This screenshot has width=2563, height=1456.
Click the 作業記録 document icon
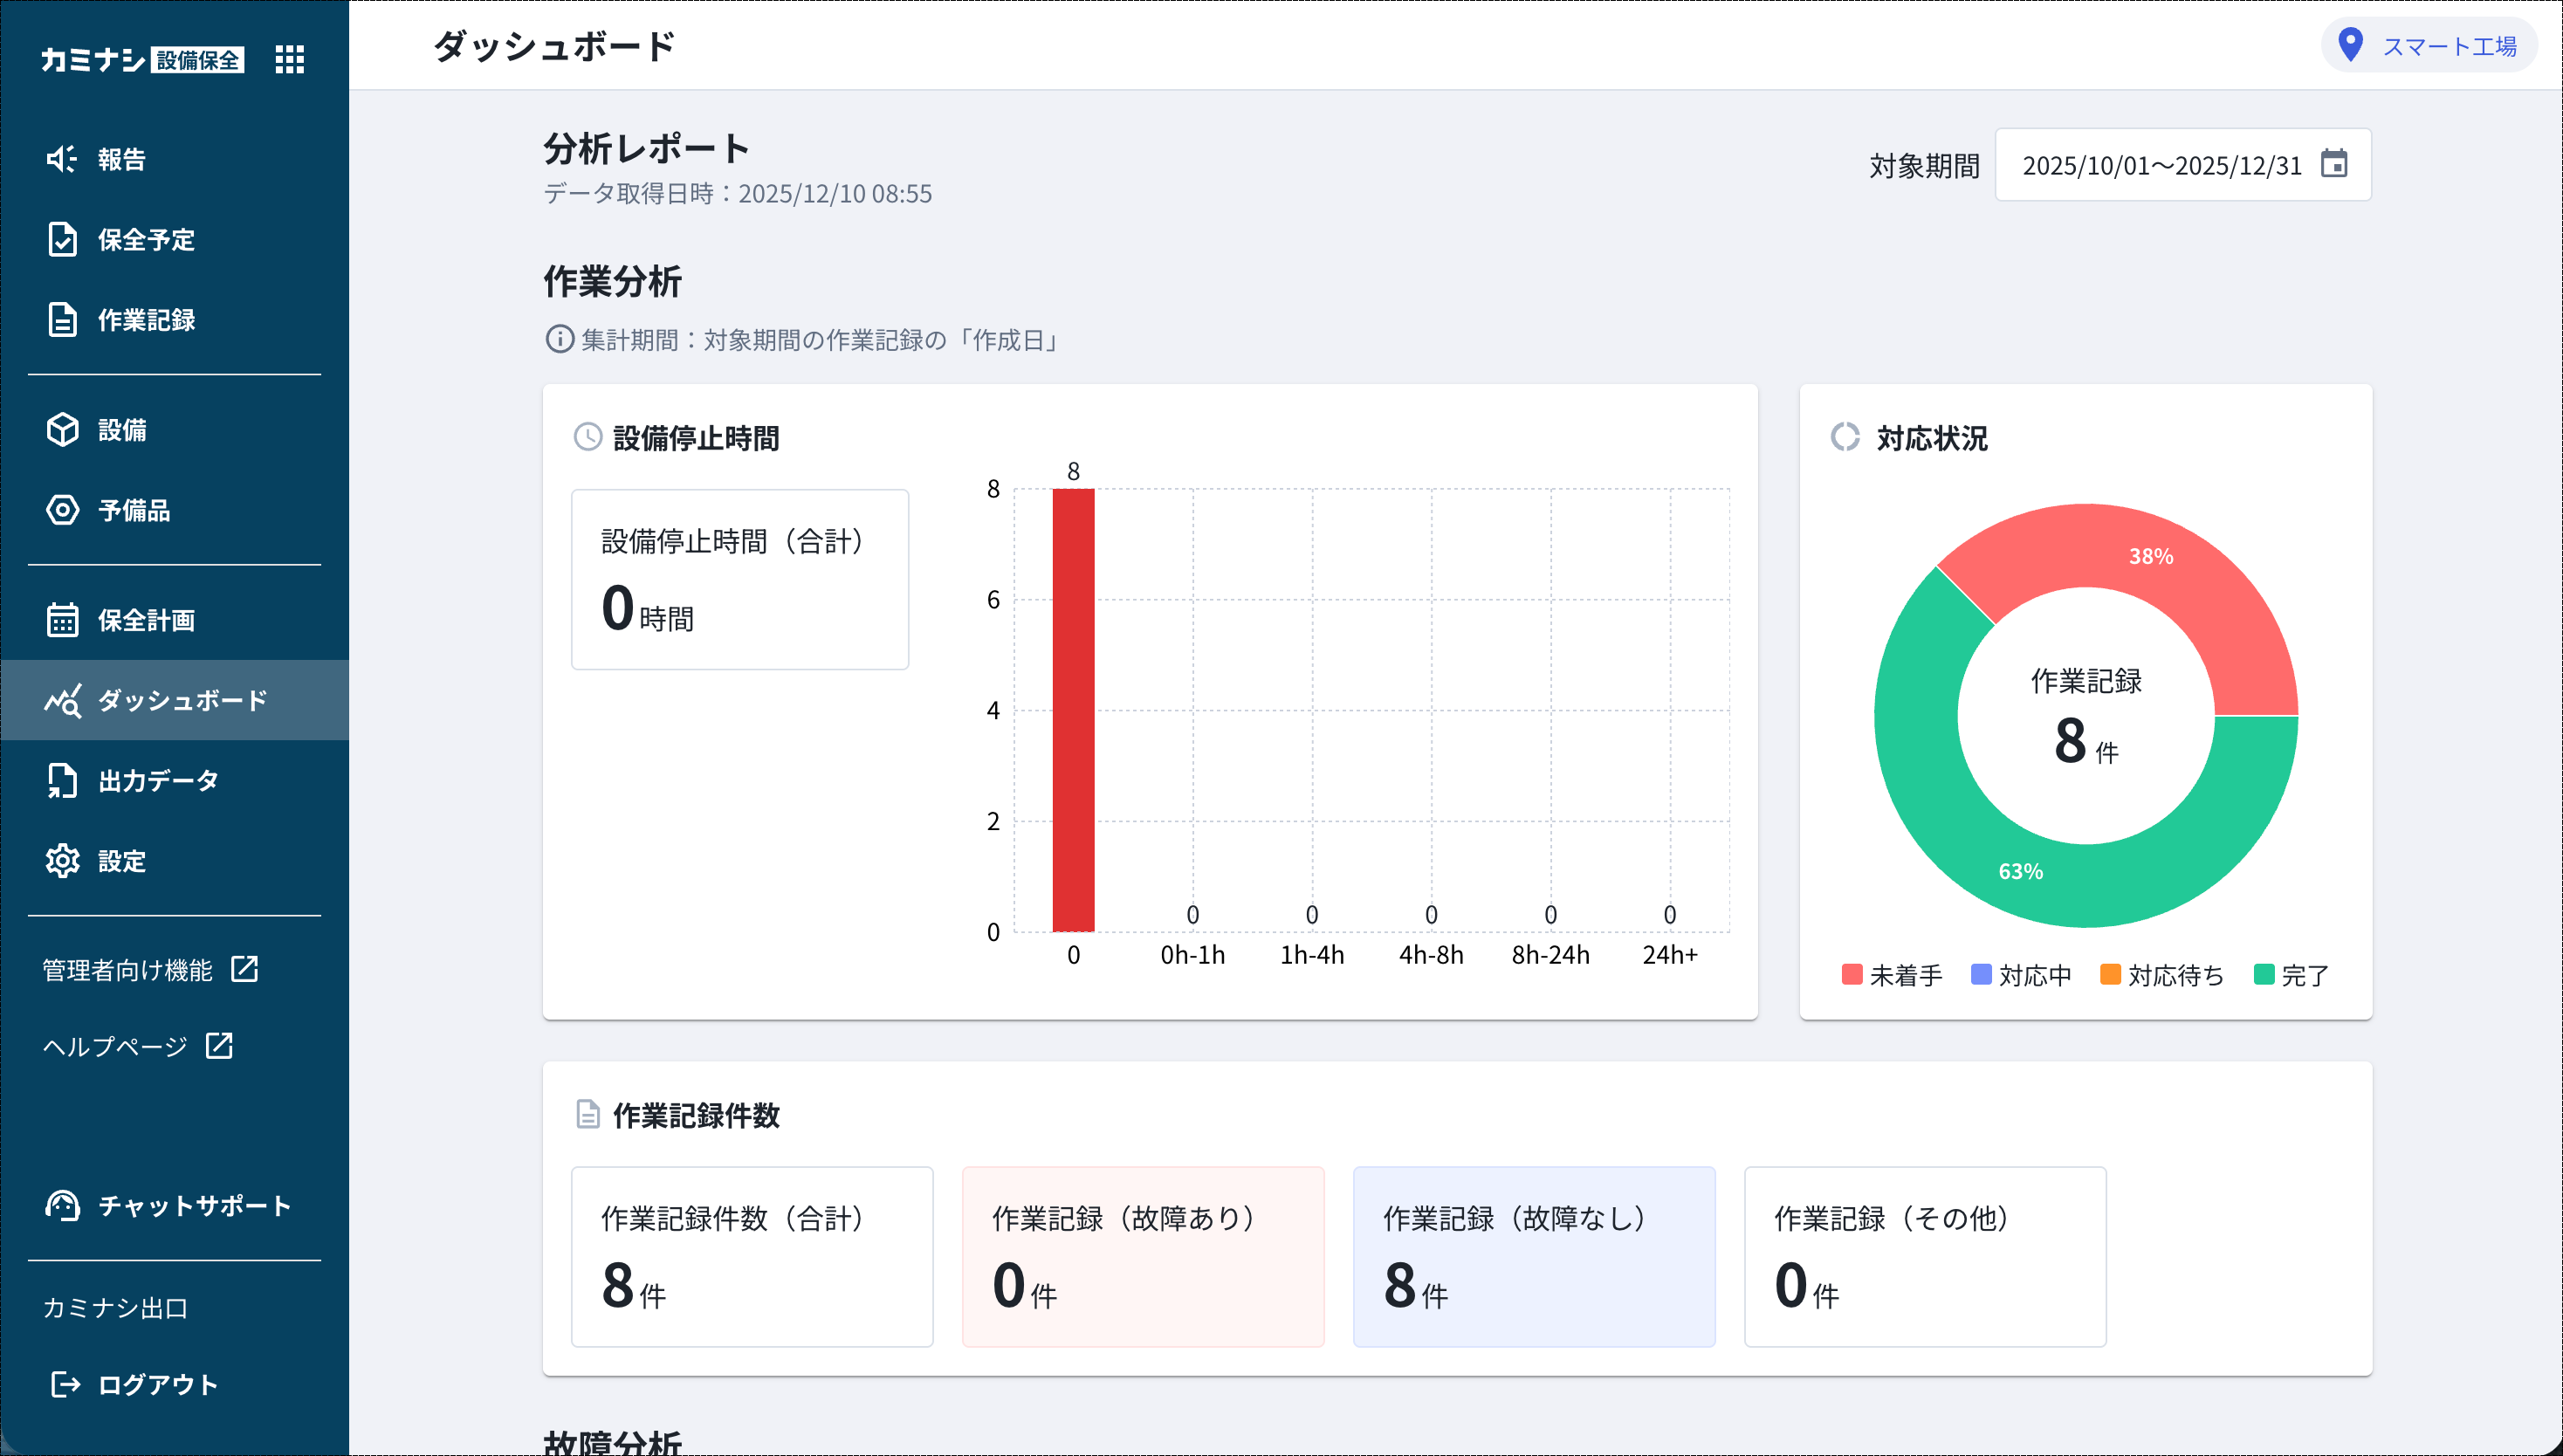[62, 320]
